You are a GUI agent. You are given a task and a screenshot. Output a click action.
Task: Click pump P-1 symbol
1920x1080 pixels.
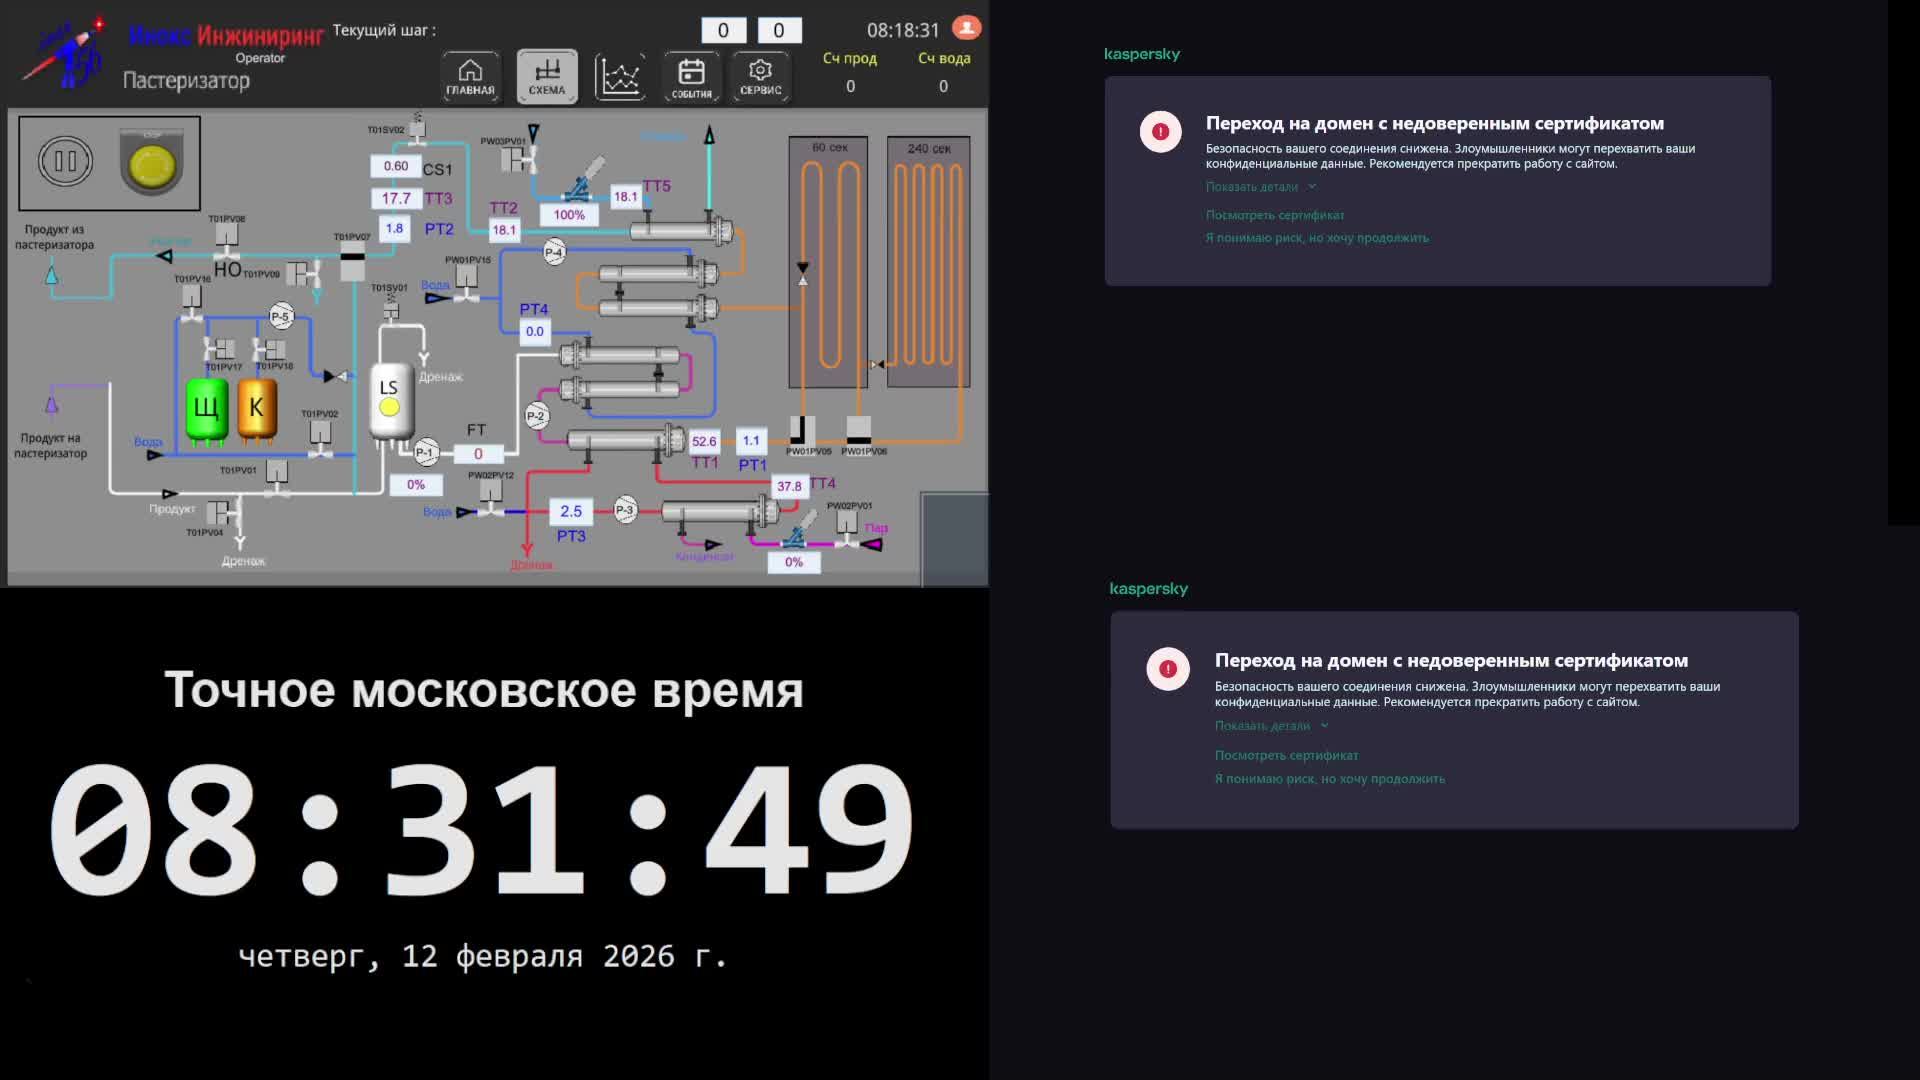click(425, 452)
